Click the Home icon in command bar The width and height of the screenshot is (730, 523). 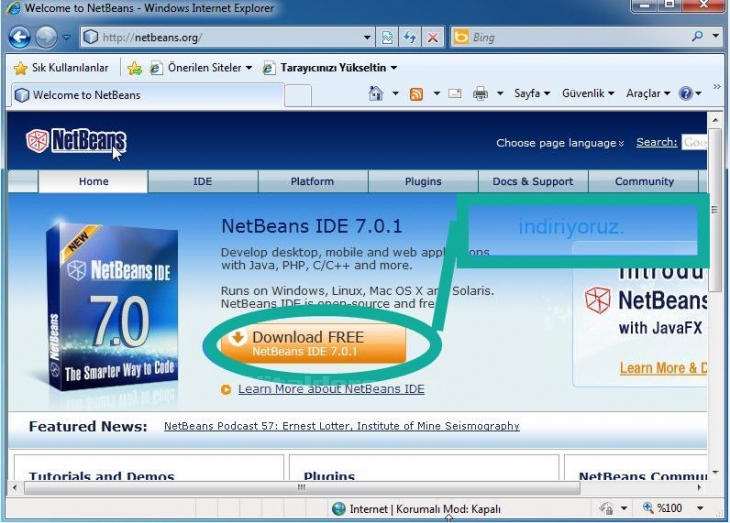376,94
